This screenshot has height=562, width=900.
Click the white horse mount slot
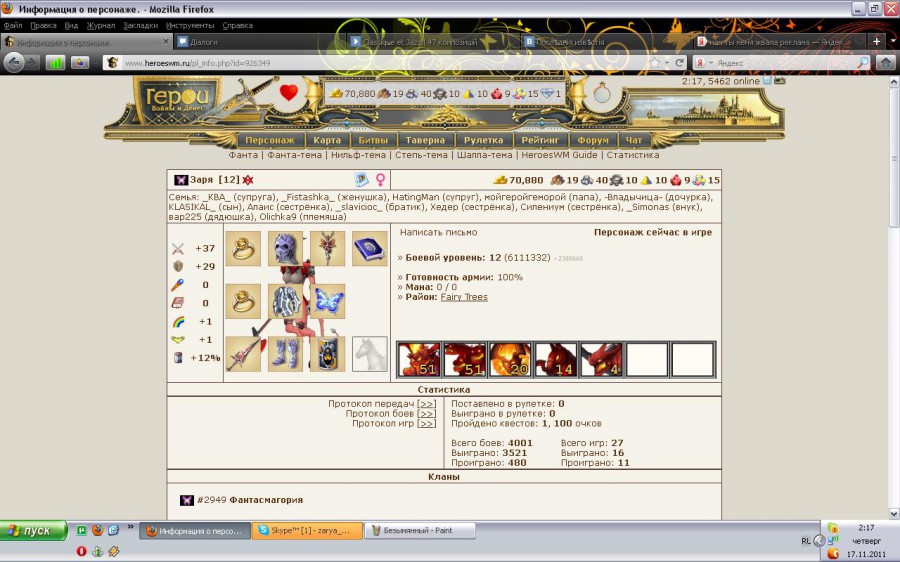coord(369,353)
